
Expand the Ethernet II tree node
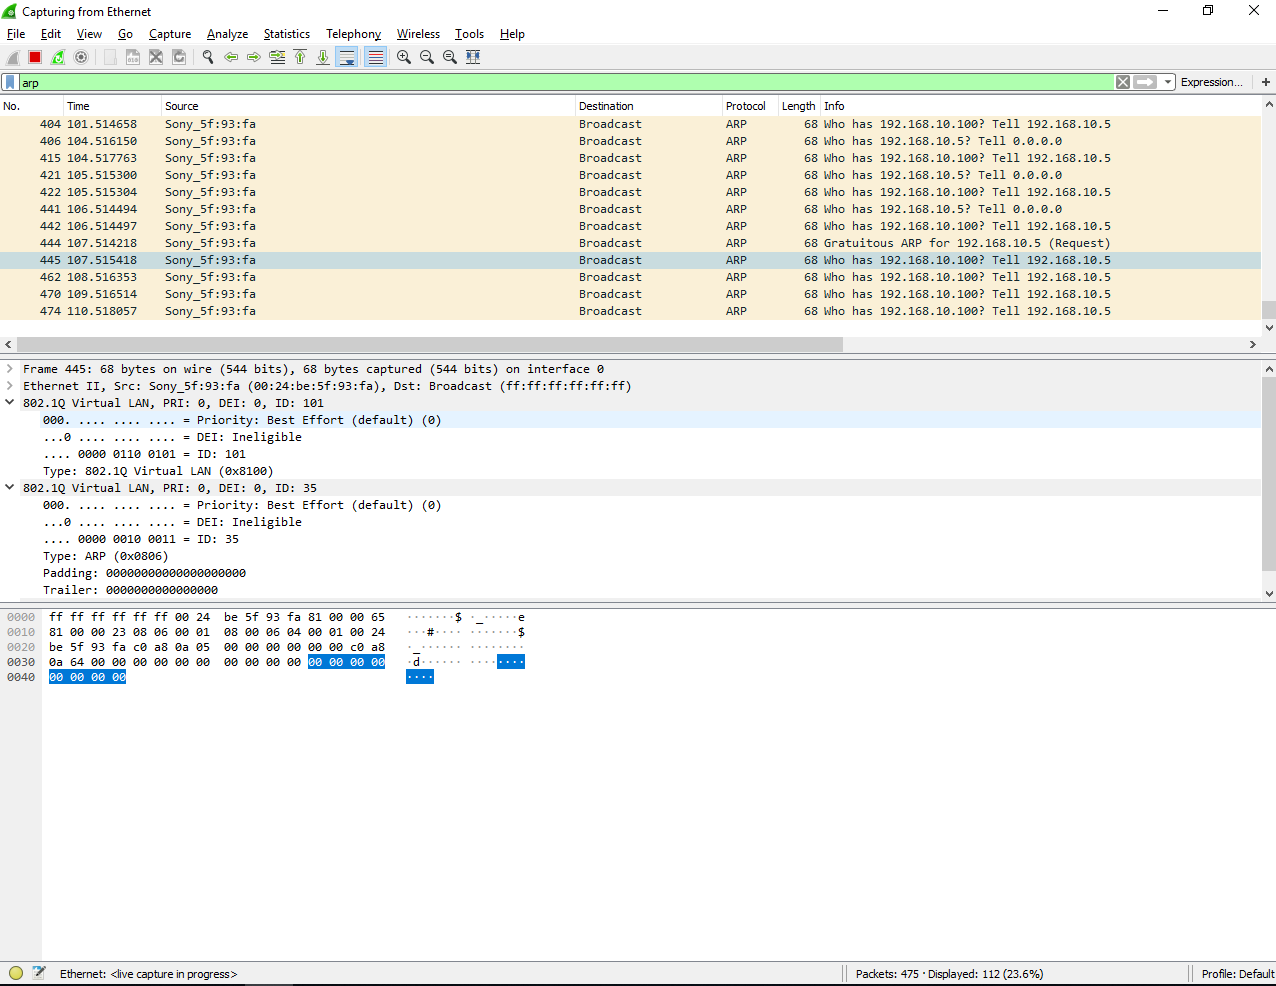(10, 386)
